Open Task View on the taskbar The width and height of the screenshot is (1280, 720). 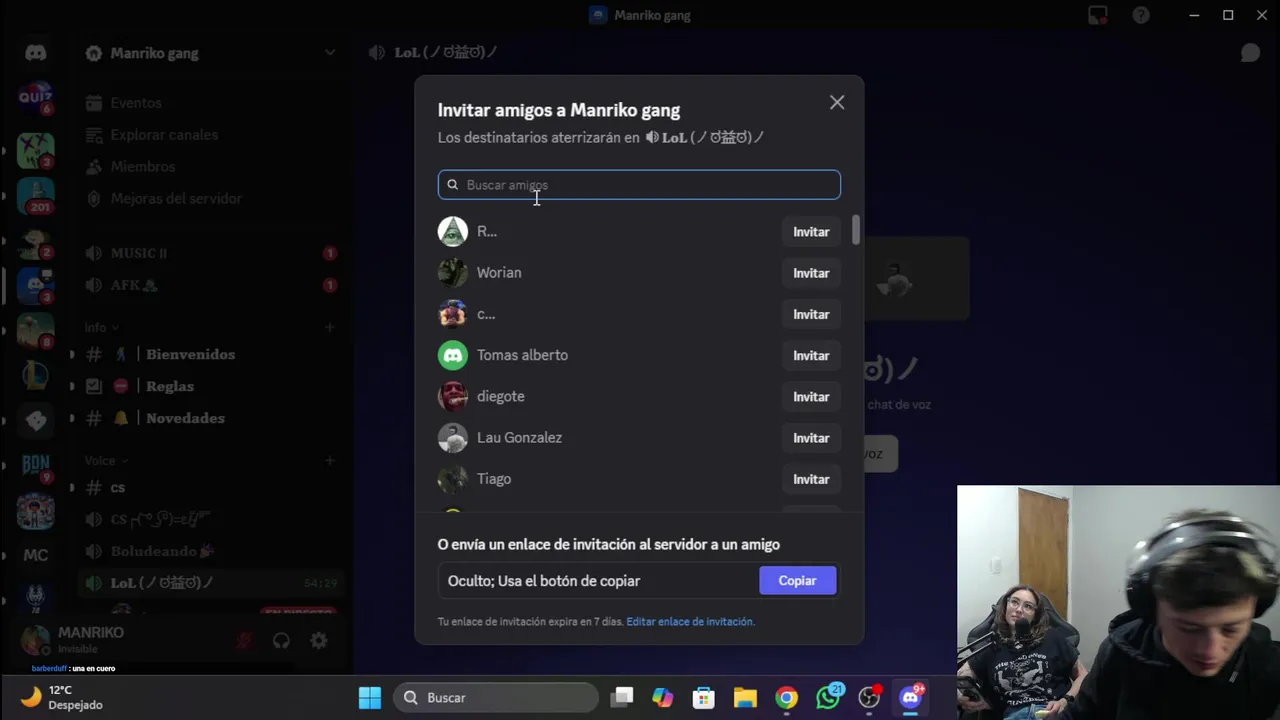pyautogui.click(x=622, y=697)
